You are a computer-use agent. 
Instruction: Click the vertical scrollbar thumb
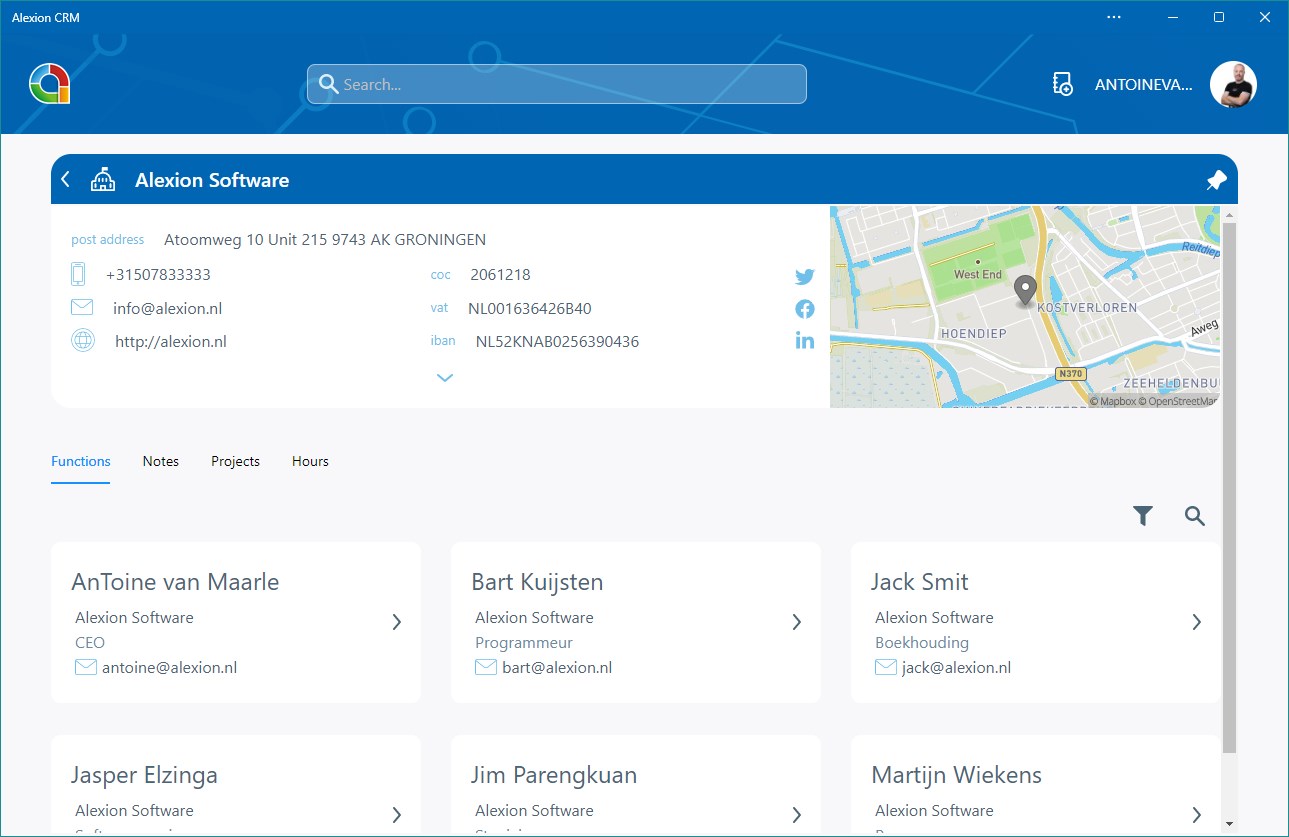point(1229,488)
